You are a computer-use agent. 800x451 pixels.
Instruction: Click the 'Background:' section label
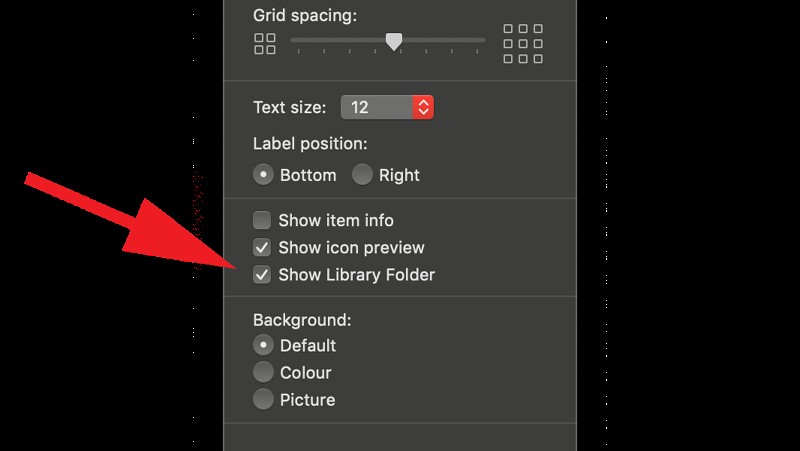coord(302,320)
